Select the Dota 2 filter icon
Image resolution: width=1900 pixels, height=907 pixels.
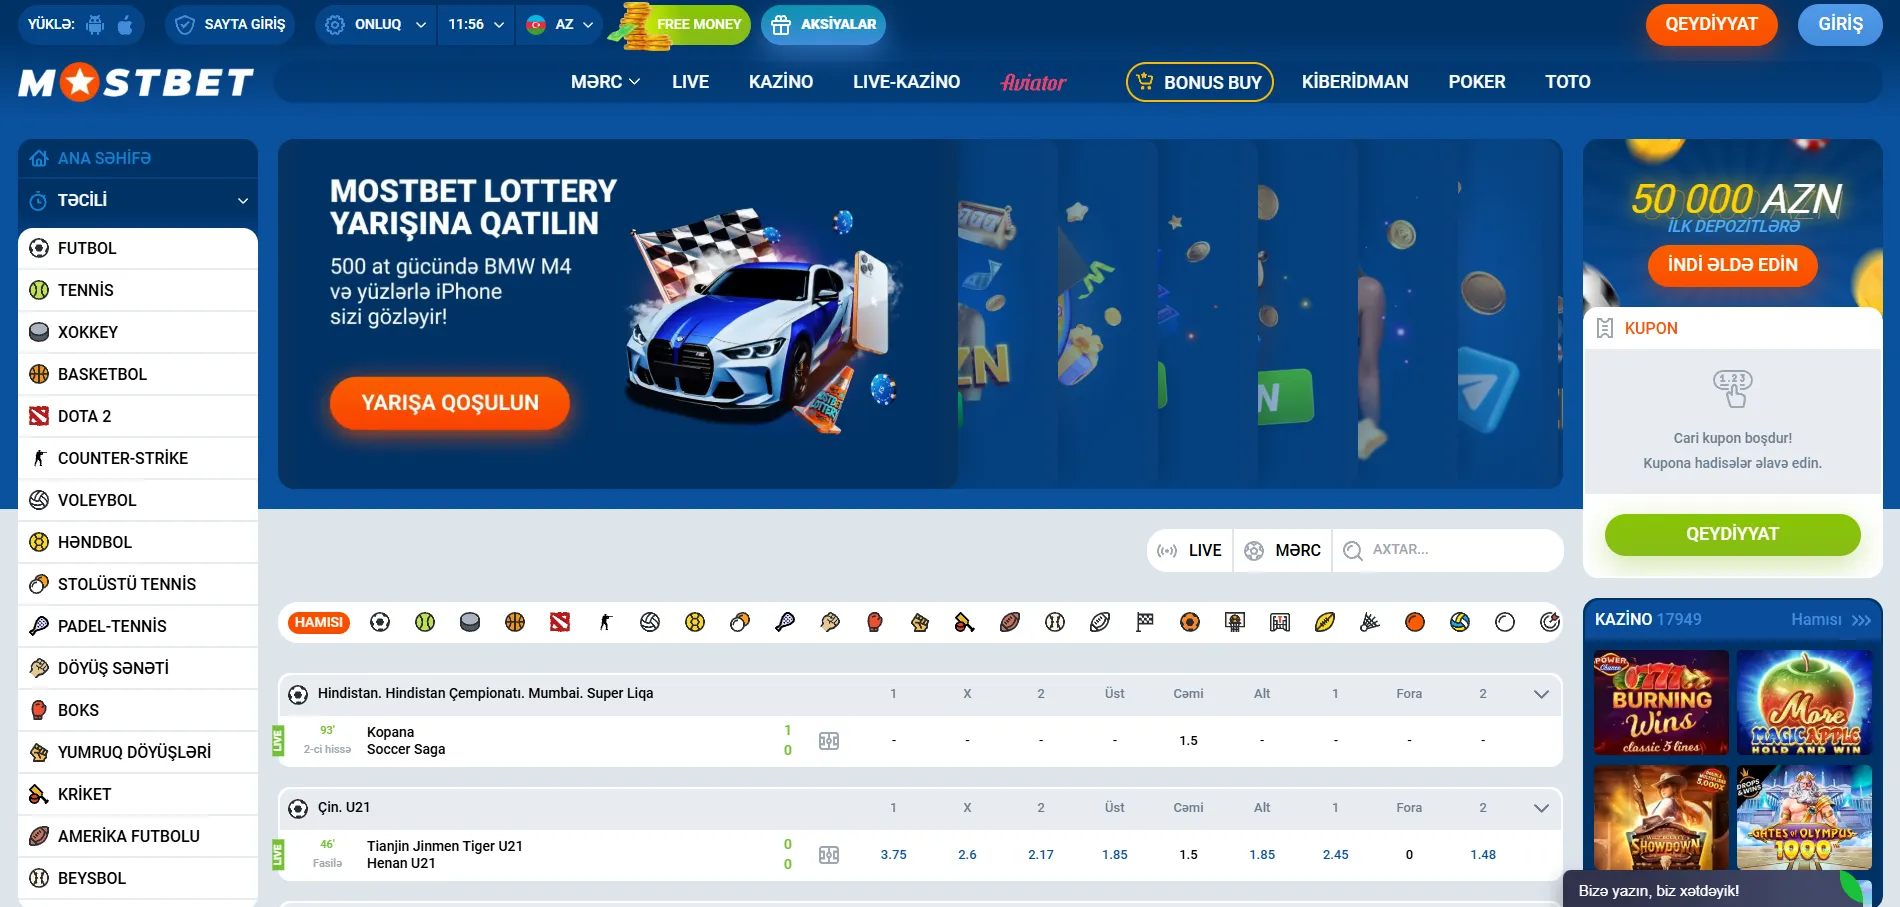(560, 622)
